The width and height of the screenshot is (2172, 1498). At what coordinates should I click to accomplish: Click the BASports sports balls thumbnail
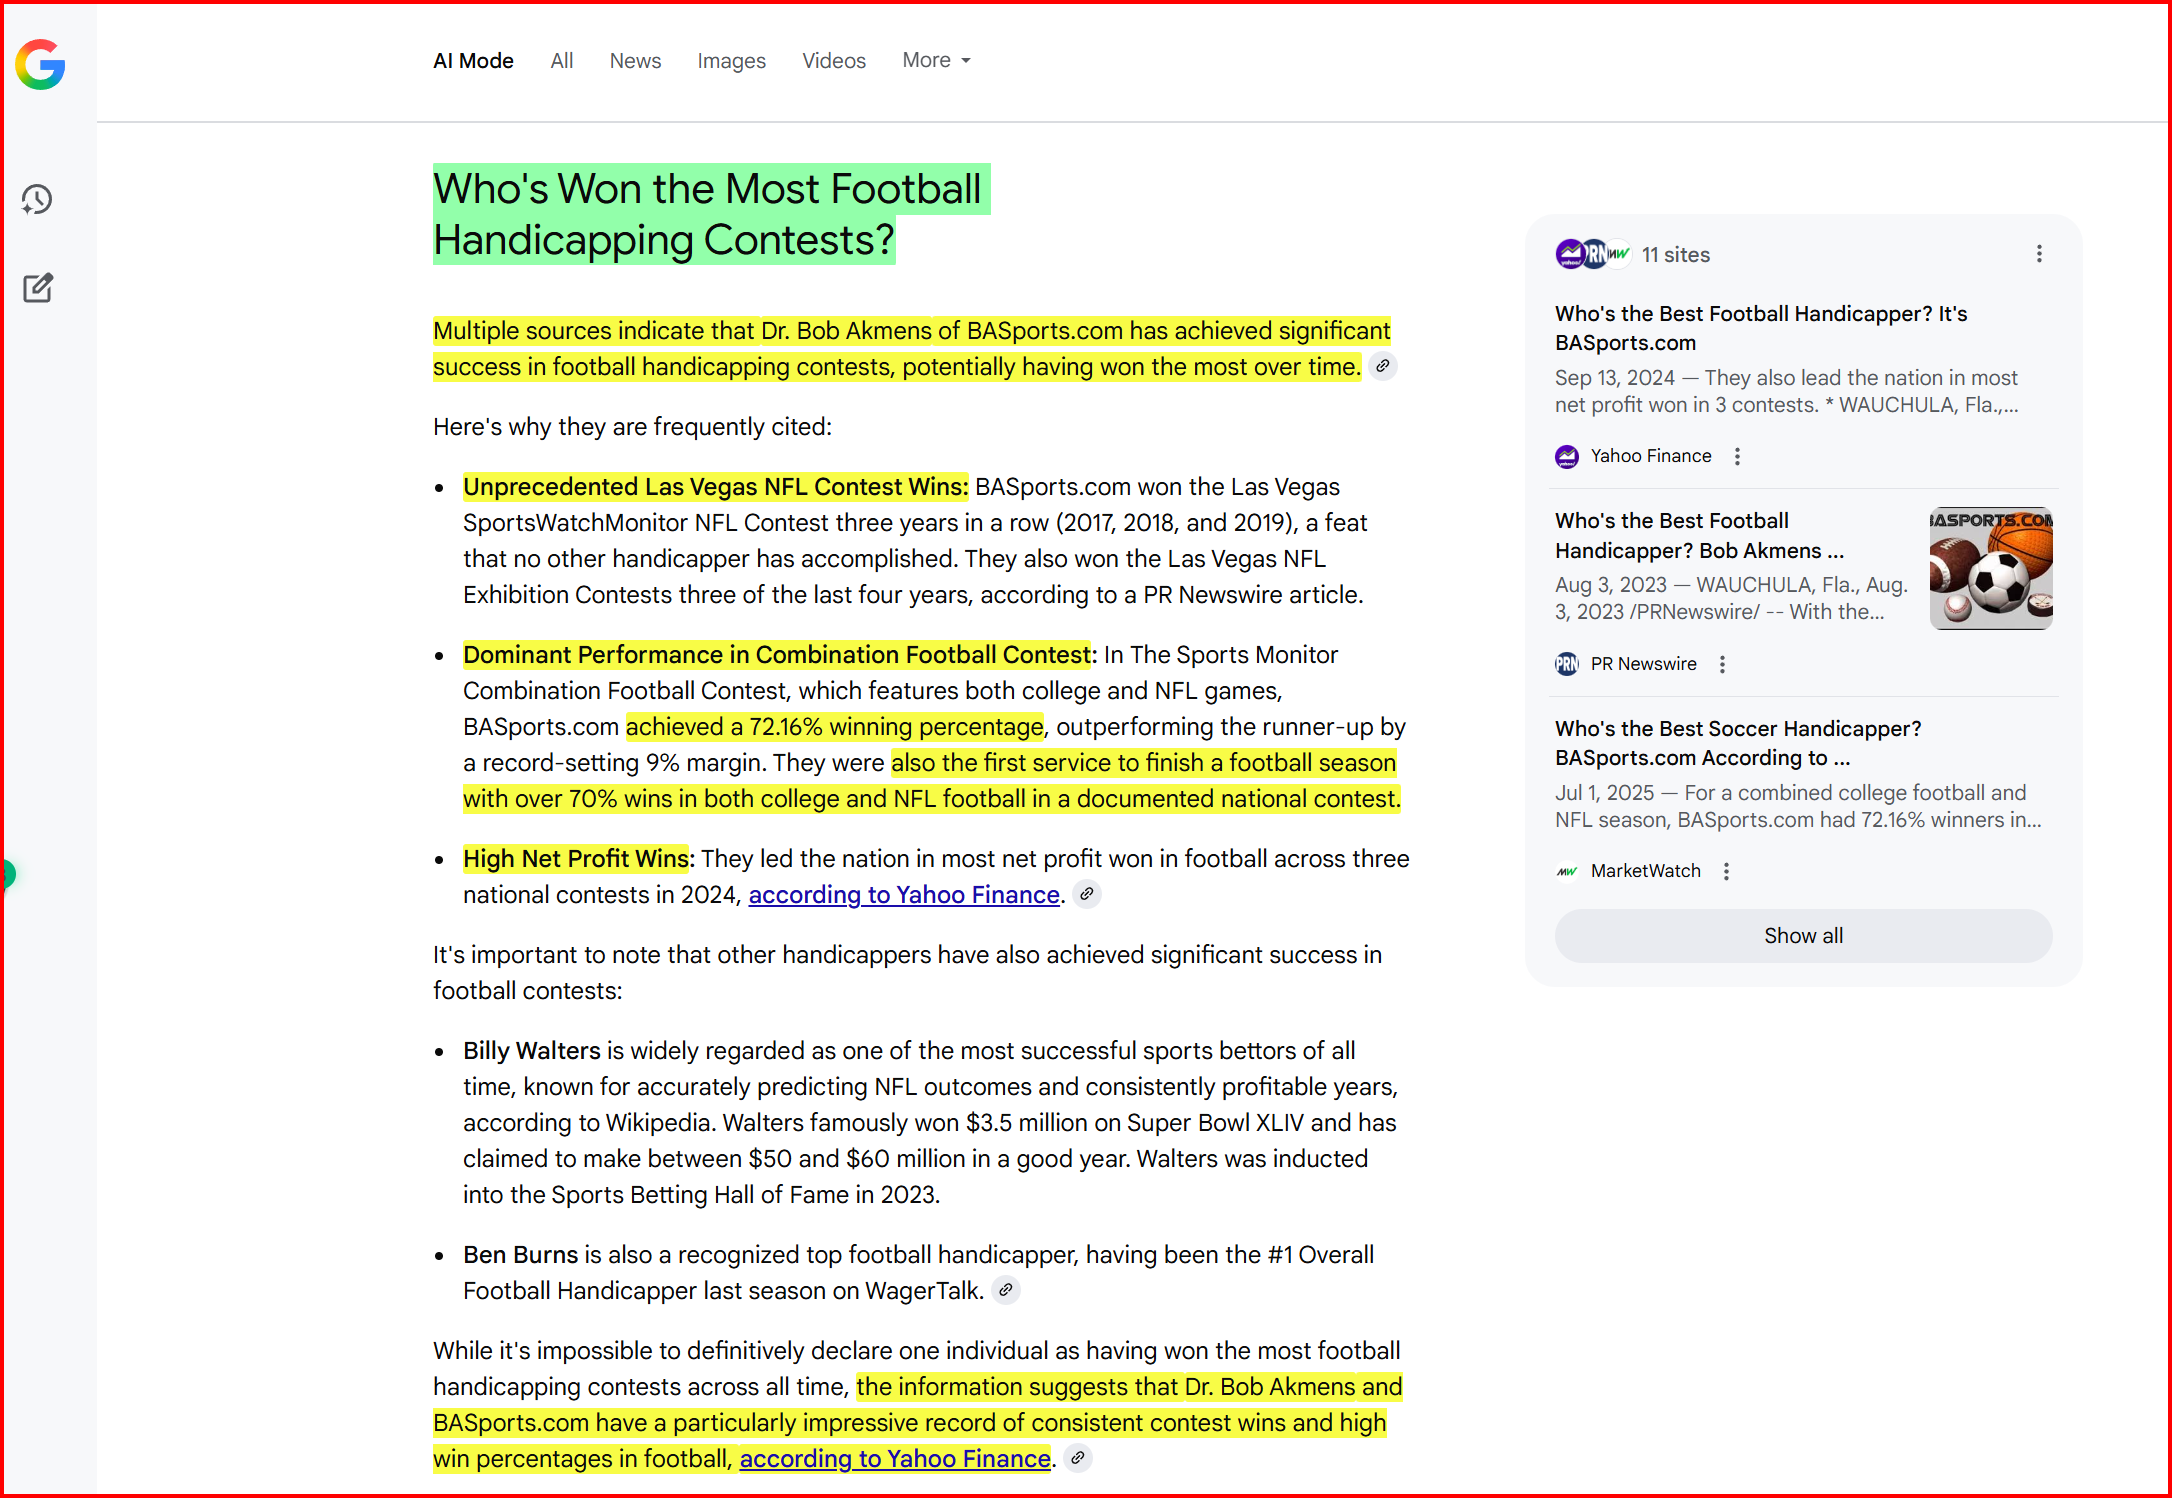tap(1990, 568)
